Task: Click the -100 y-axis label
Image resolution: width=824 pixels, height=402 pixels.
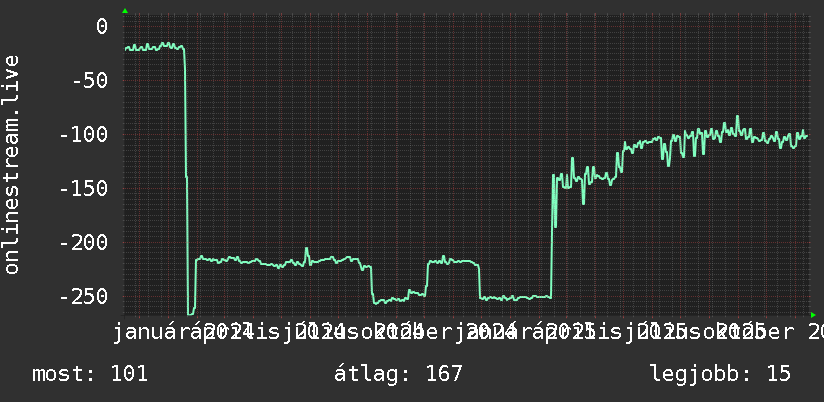Action: [84, 135]
